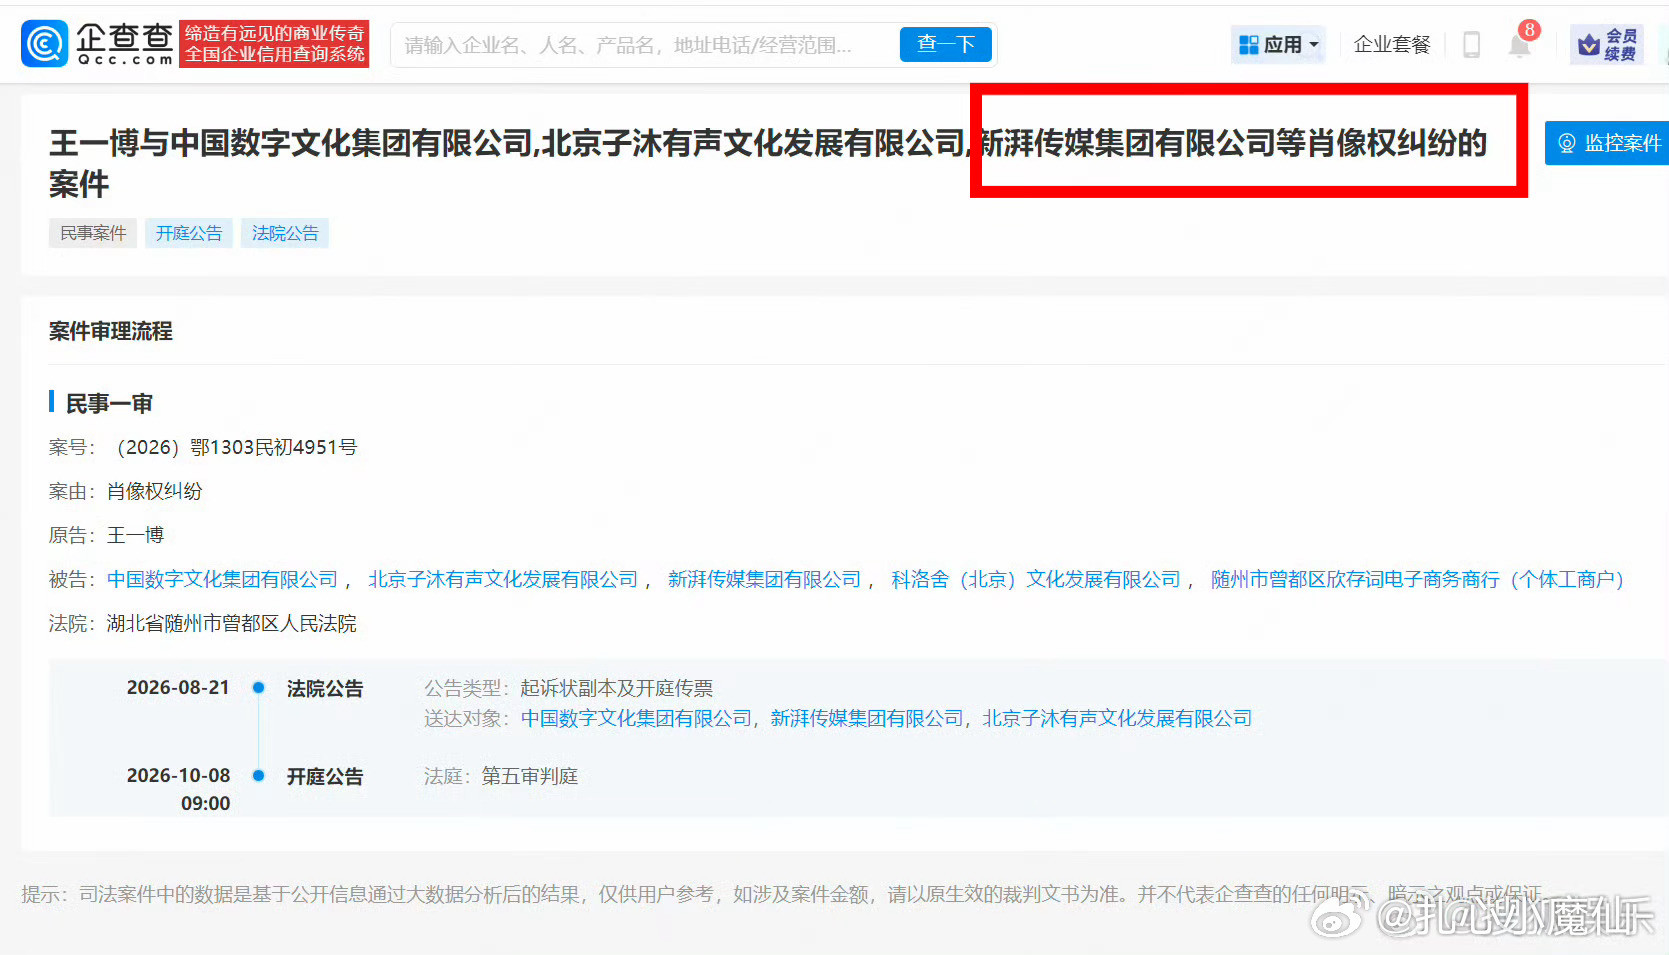This screenshot has height=955, width=1669.
Task: Click the 会员续费 membership crown button
Action: tap(1607, 45)
